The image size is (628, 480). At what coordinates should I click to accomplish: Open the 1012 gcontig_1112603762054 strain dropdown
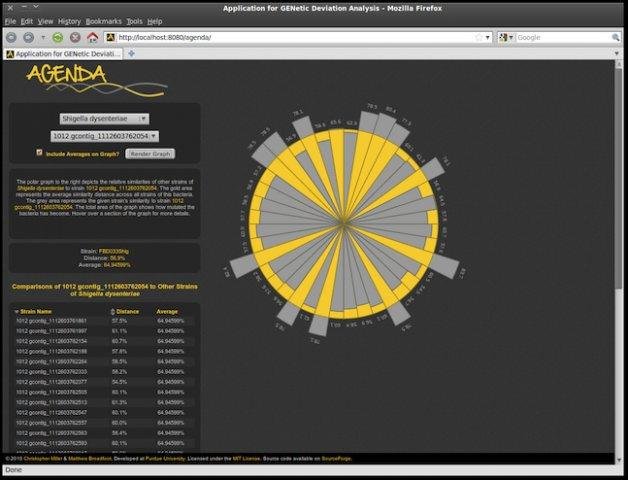[x=105, y=136]
